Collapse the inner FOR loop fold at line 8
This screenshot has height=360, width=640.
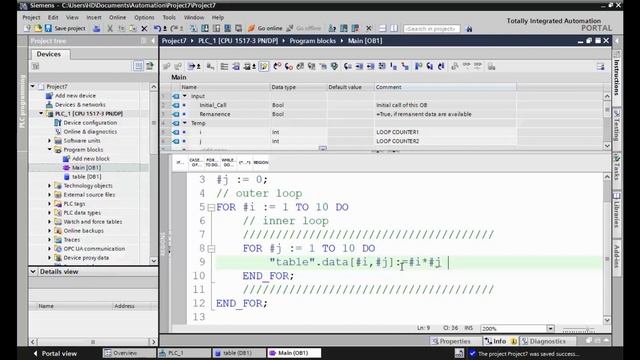(x=211, y=249)
